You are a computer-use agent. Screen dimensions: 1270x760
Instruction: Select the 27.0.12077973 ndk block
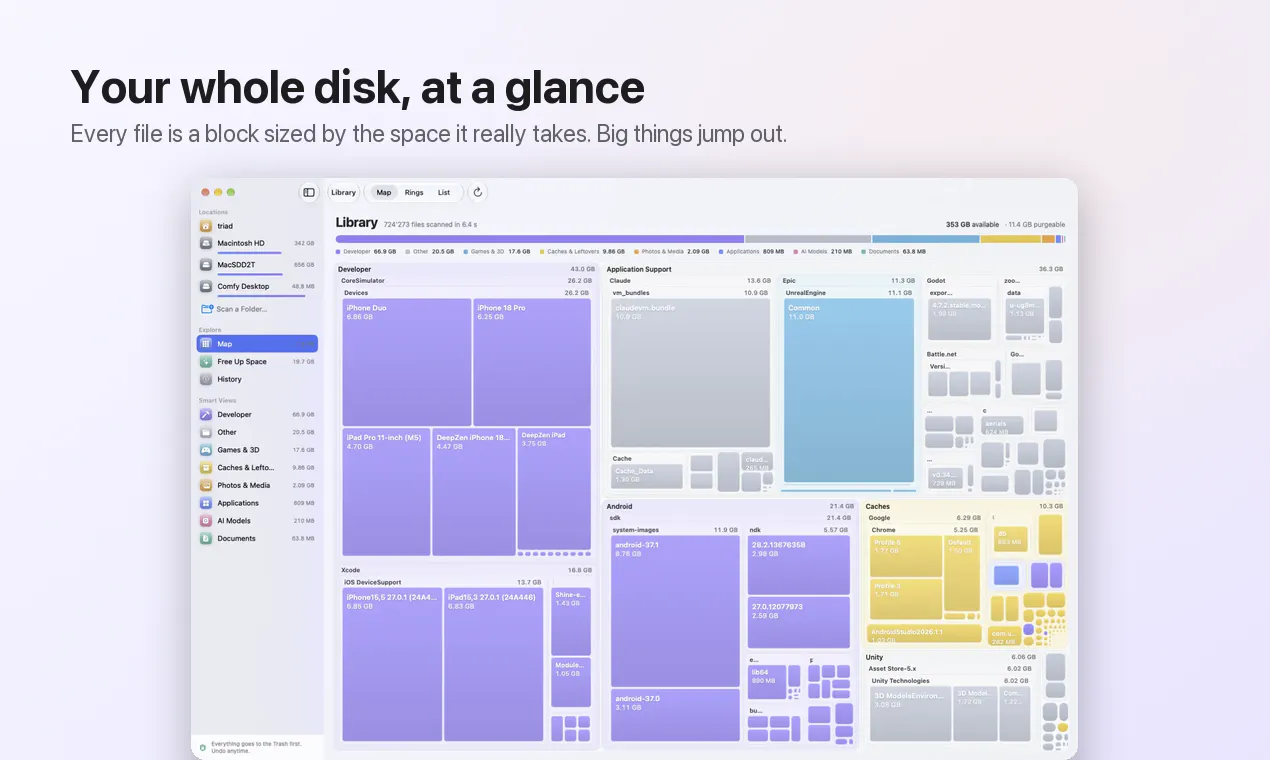[799, 623]
